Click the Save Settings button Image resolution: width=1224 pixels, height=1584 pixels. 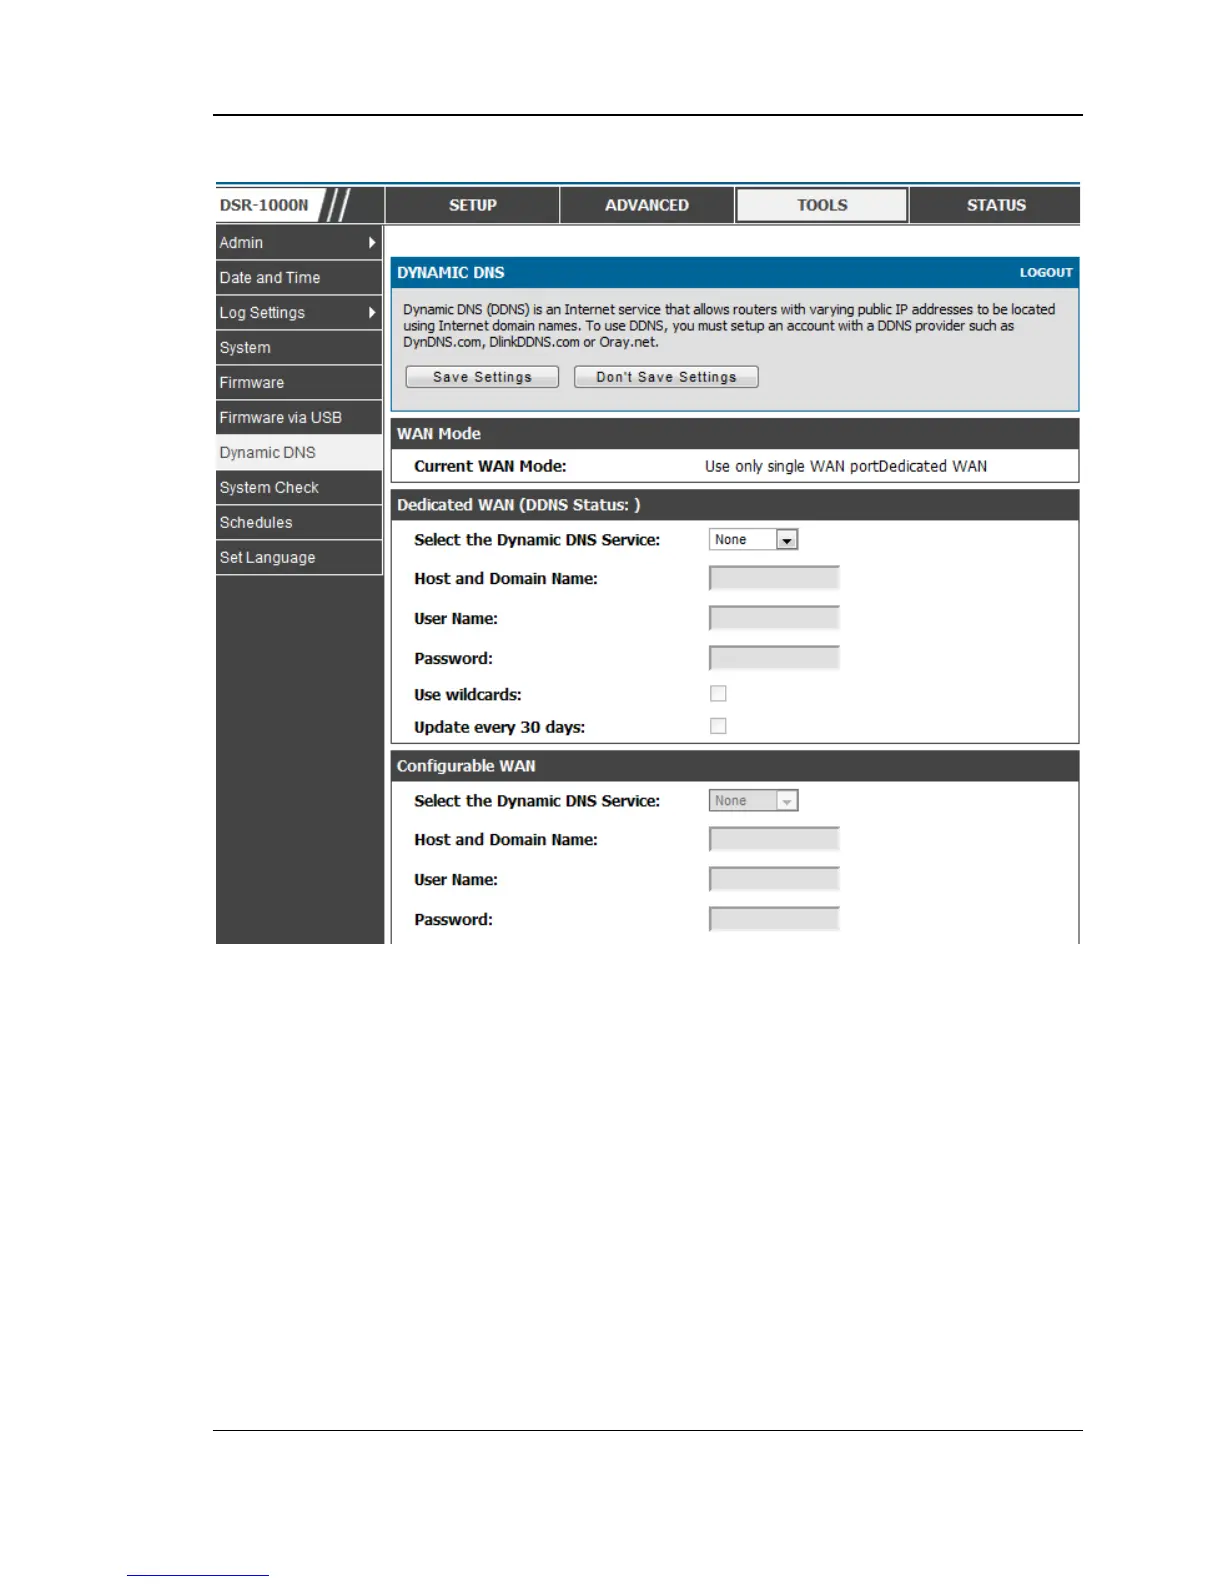point(482,377)
